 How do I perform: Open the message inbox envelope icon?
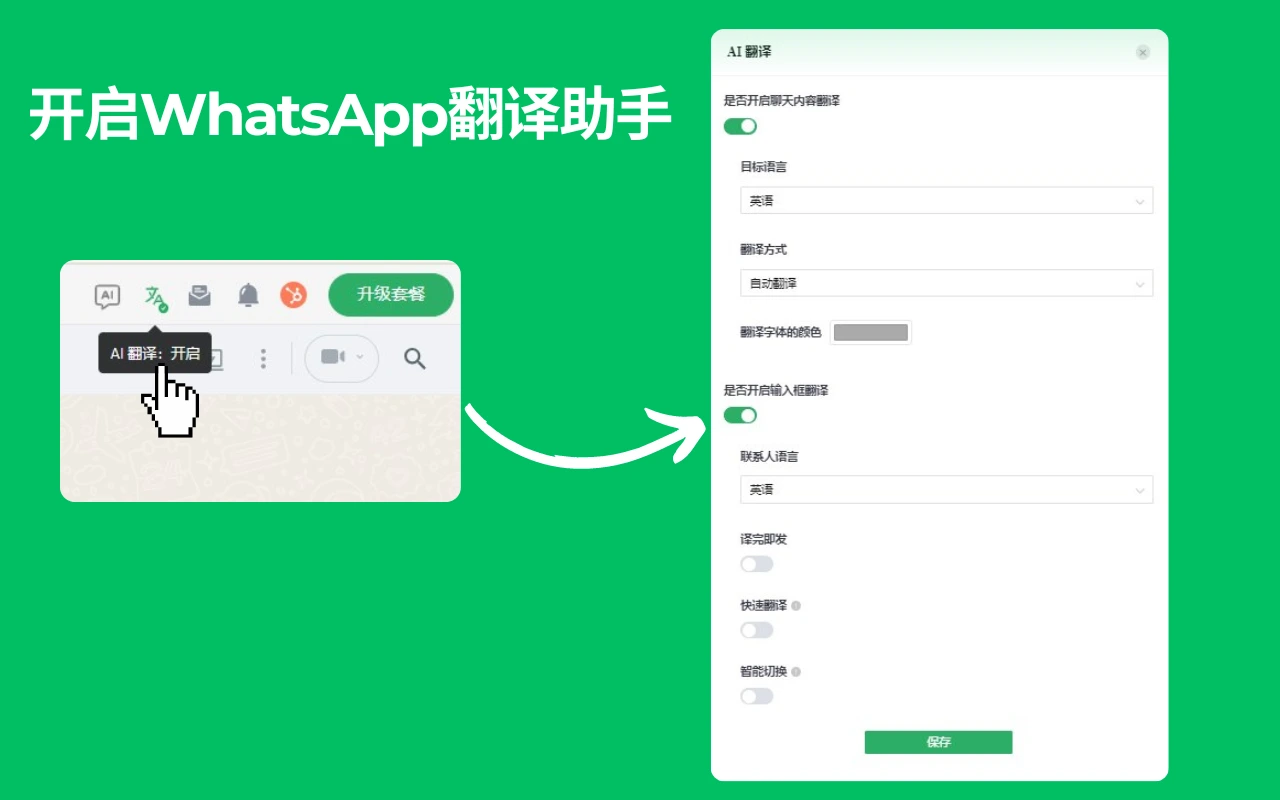coord(199,295)
